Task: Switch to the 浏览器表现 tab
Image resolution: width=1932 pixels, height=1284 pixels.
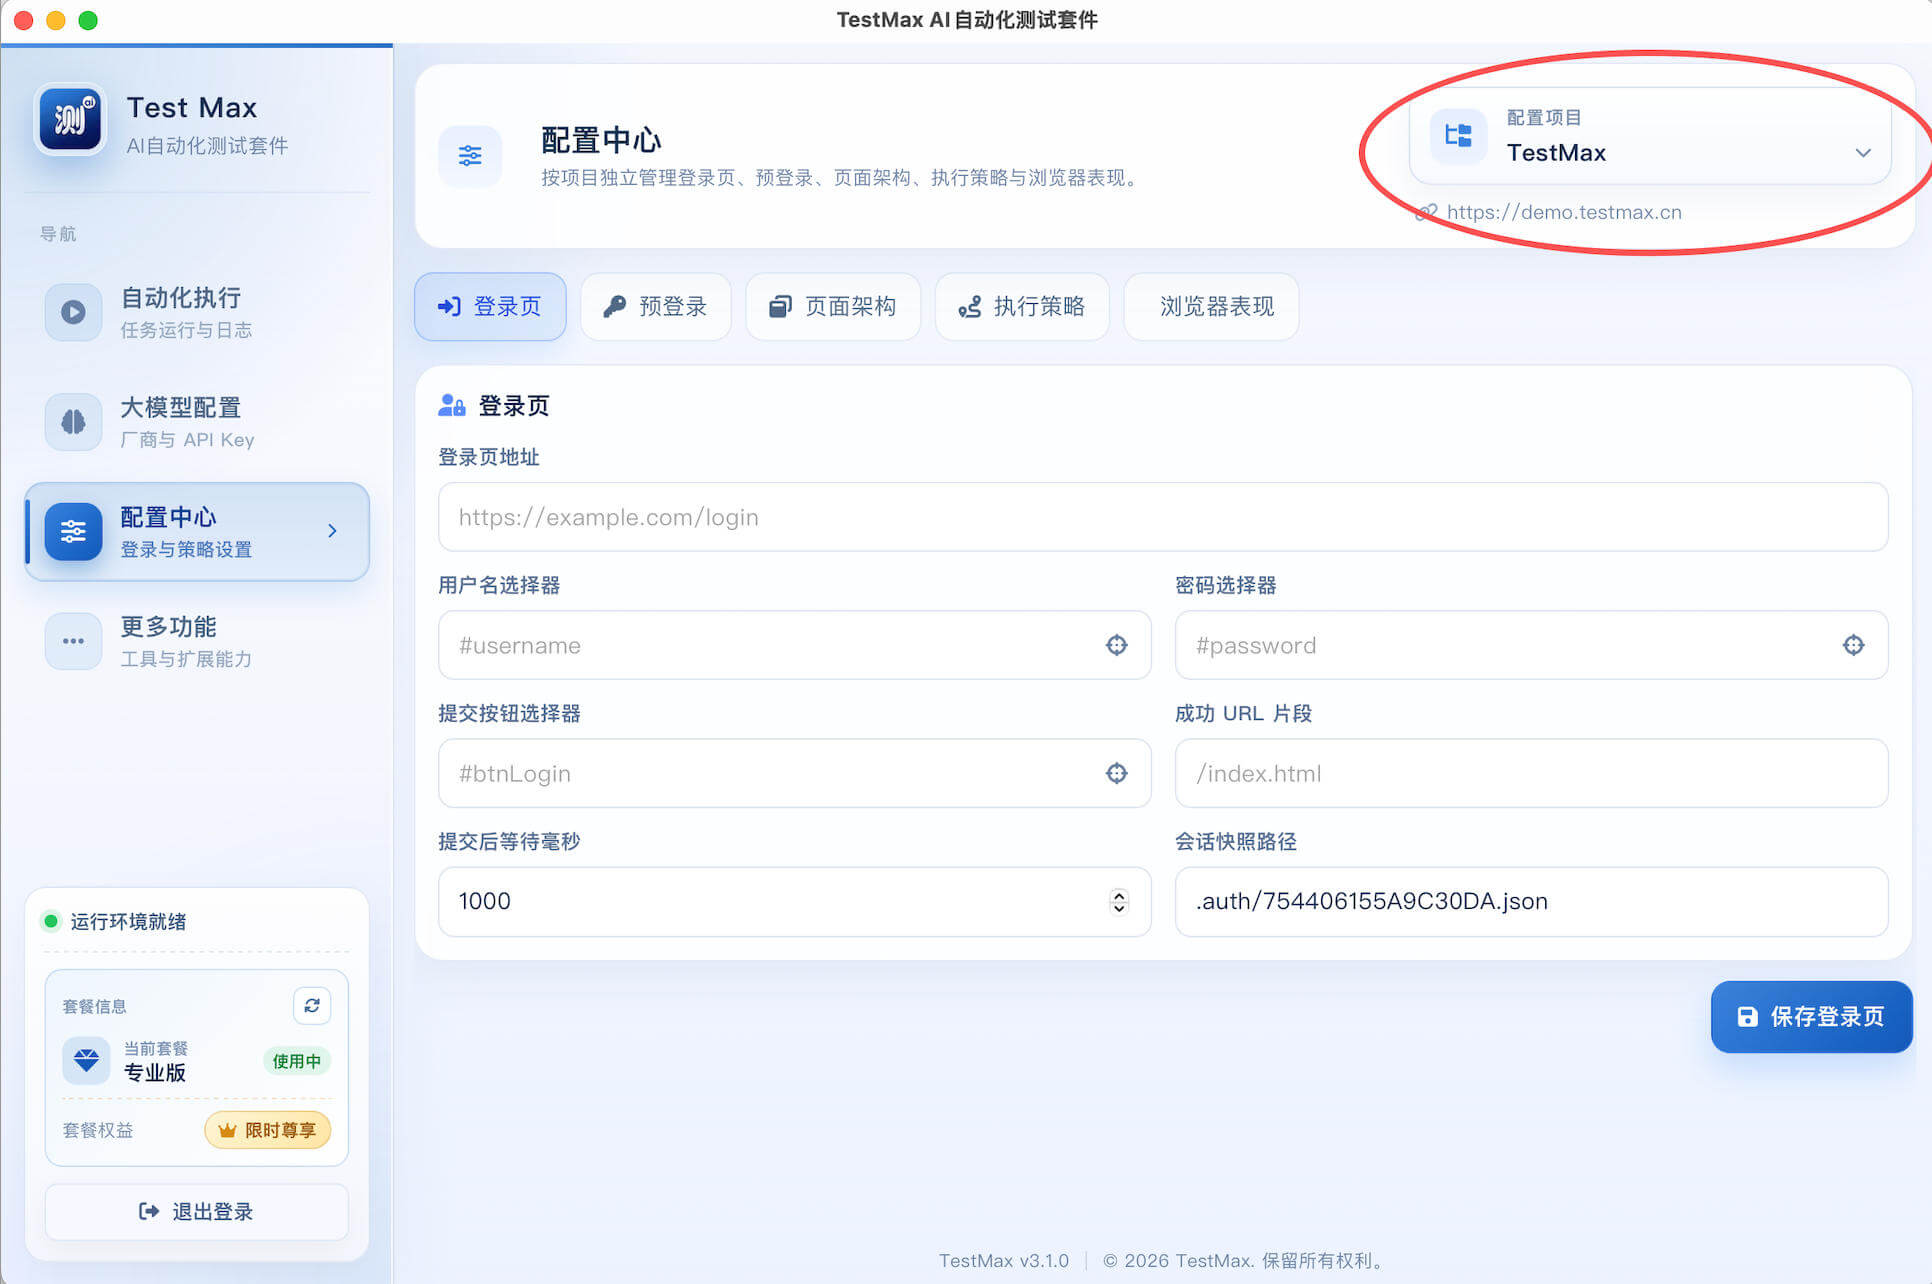Action: pyautogui.click(x=1212, y=306)
